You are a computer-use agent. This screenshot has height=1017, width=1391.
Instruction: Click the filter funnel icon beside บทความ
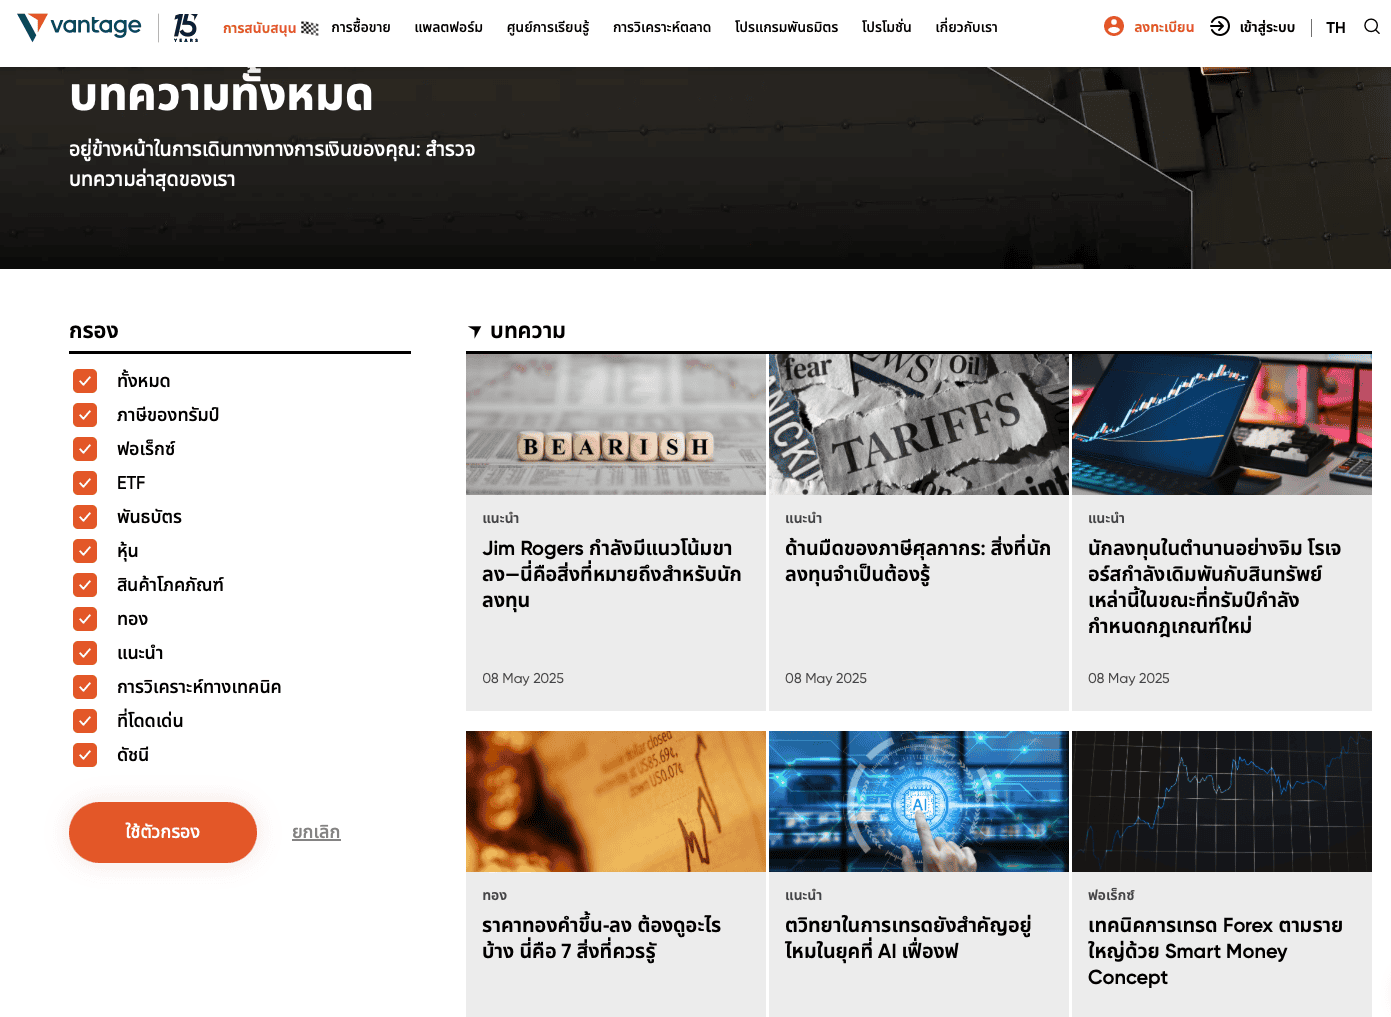coord(475,331)
